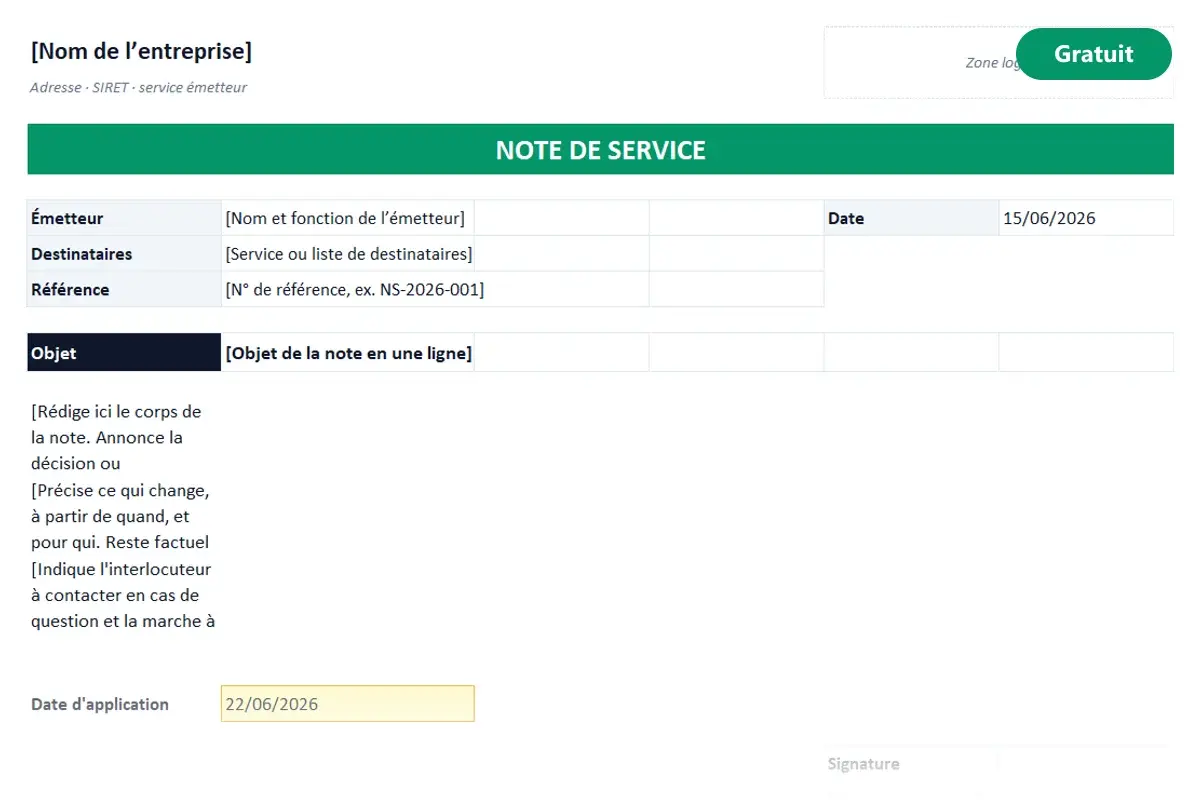This screenshot has height=800, width=1200.
Task: Select the [Nom de l'entreprise] heading
Action: pos(141,50)
